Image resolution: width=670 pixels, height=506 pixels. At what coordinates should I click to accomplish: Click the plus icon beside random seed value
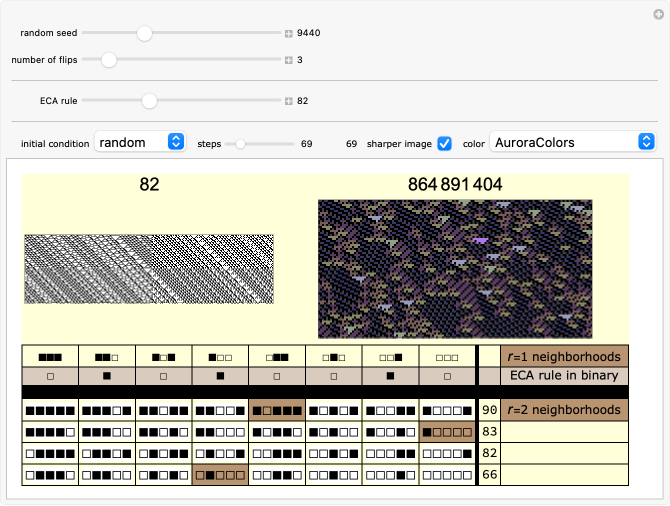288,33
